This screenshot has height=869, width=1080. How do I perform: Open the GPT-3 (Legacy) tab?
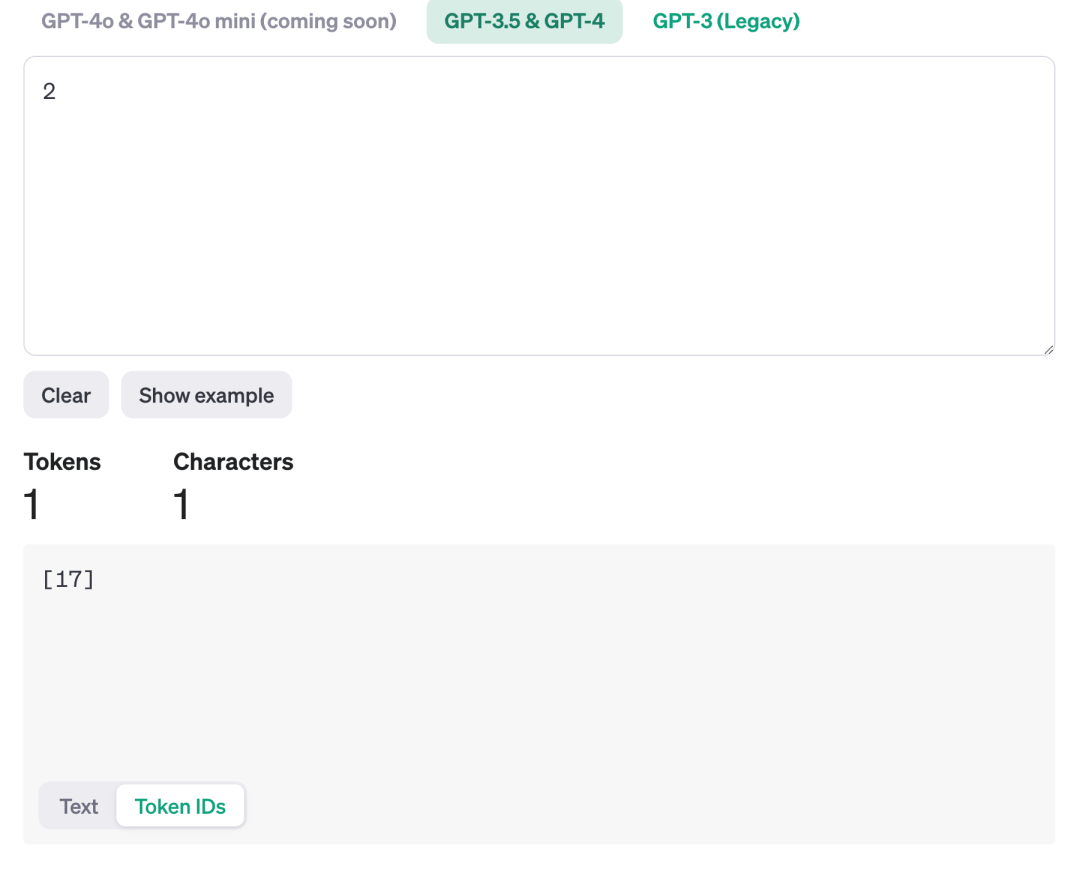tap(726, 21)
